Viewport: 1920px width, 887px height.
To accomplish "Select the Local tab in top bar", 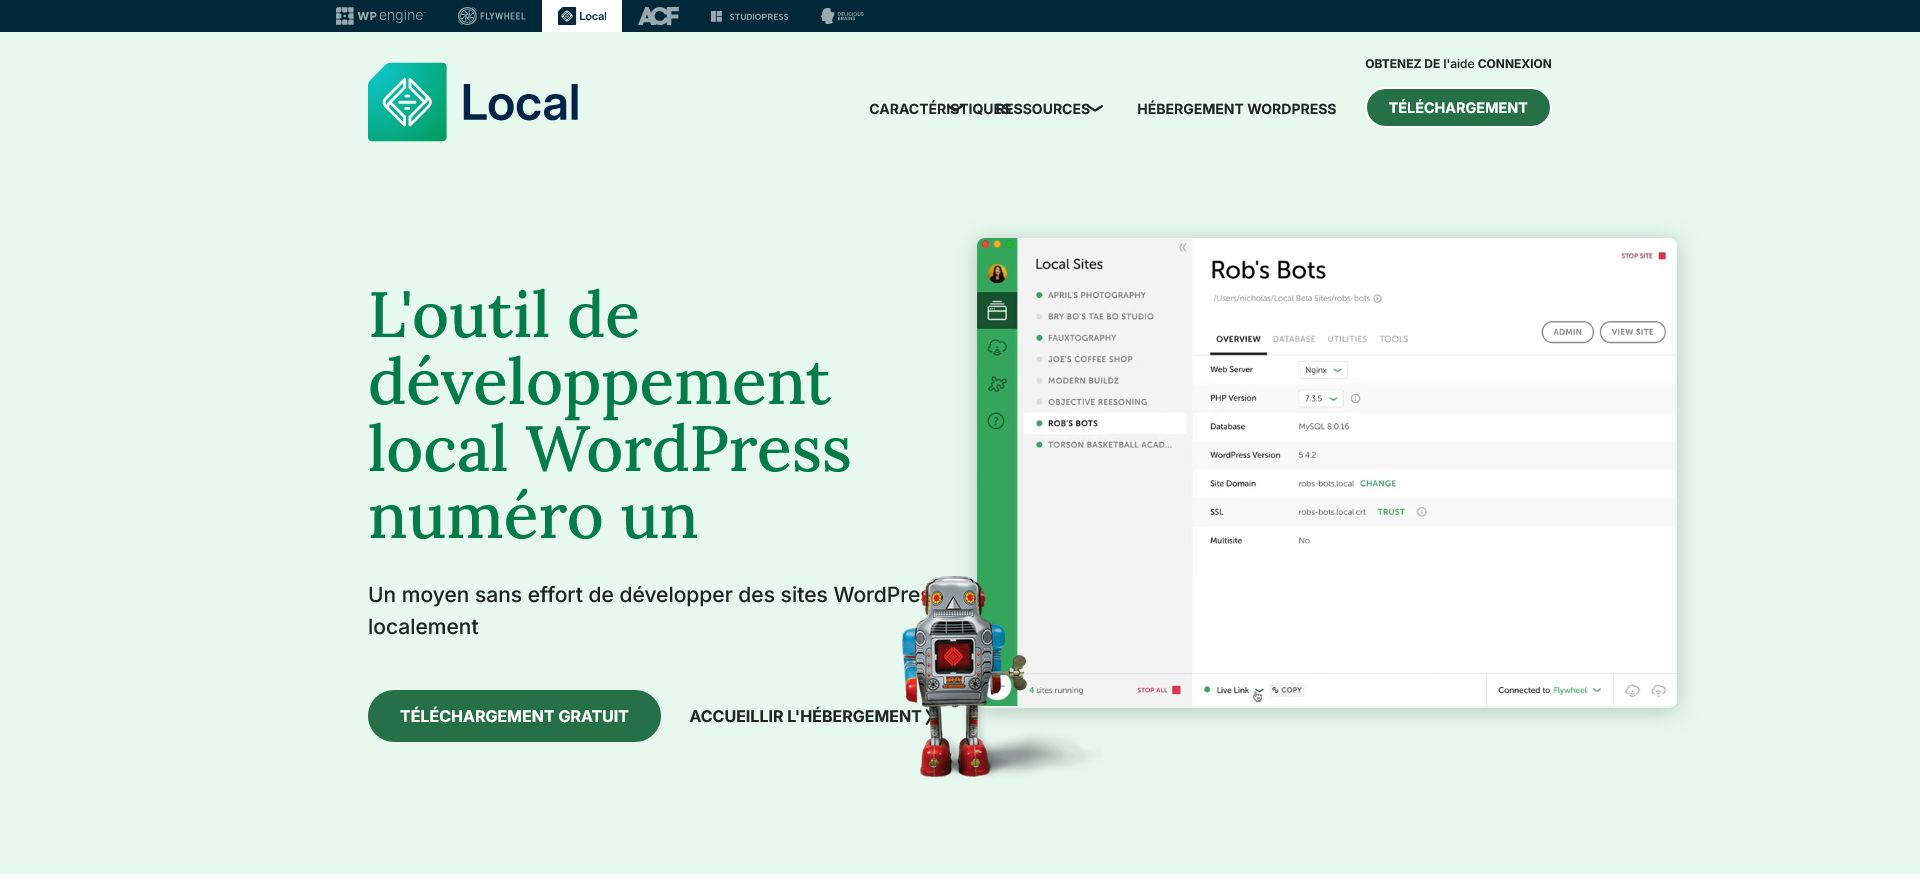I will click(x=582, y=16).
